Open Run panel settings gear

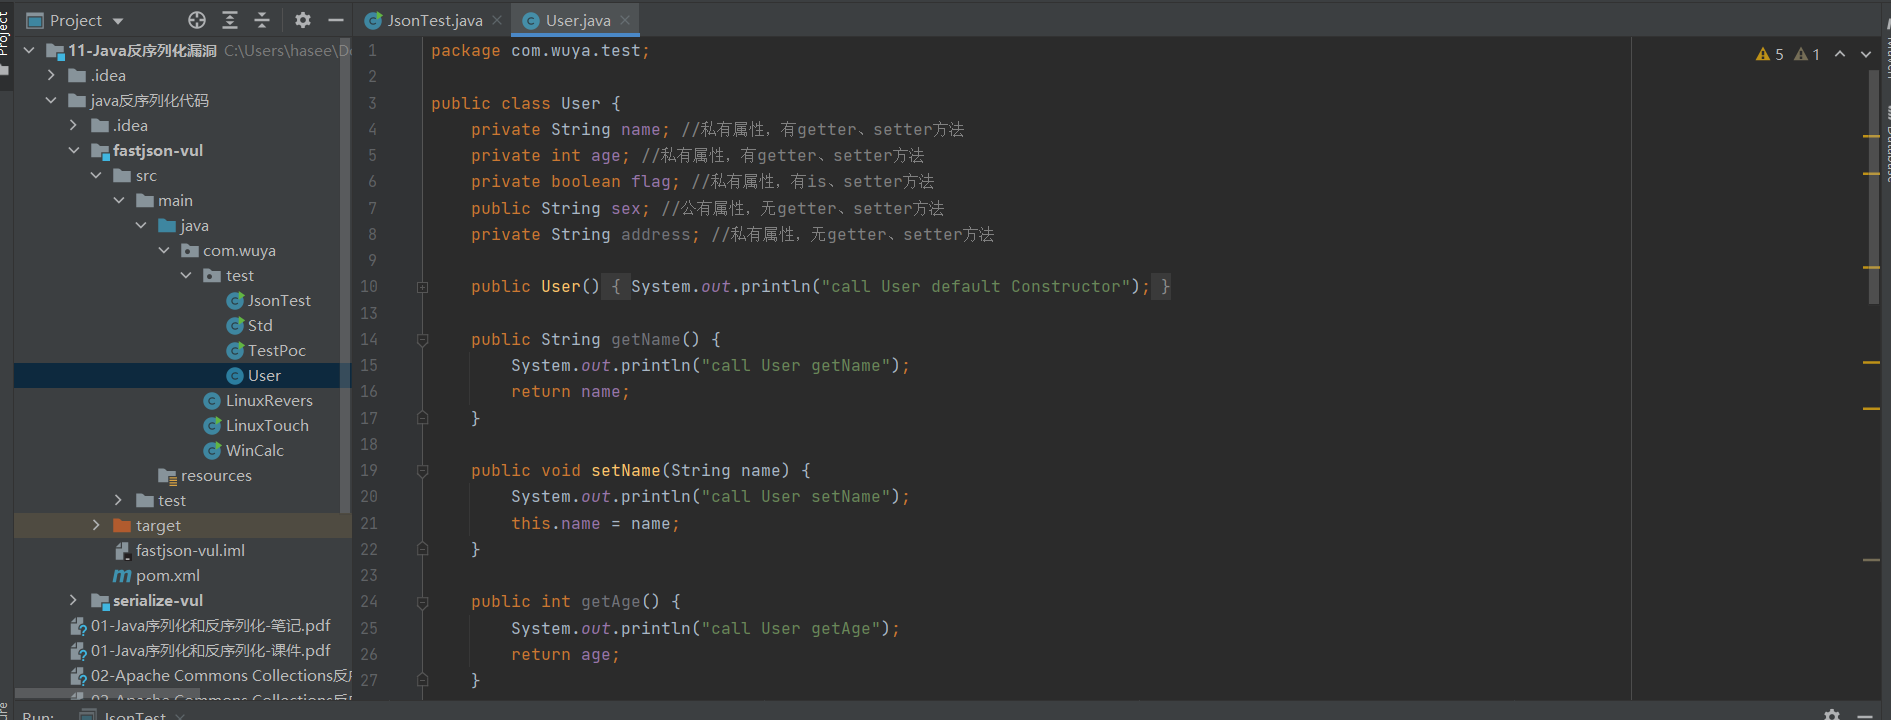[x=1832, y=714]
